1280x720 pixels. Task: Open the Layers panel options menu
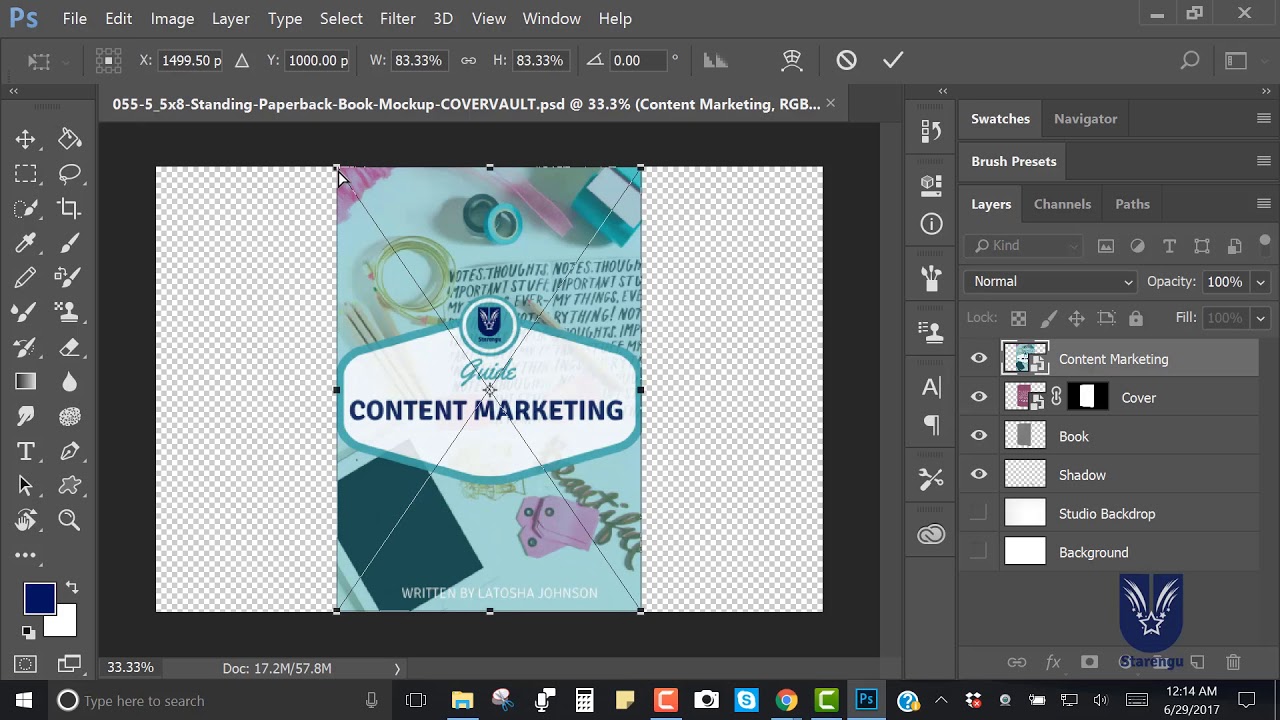pyautogui.click(x=1264, y=204)
